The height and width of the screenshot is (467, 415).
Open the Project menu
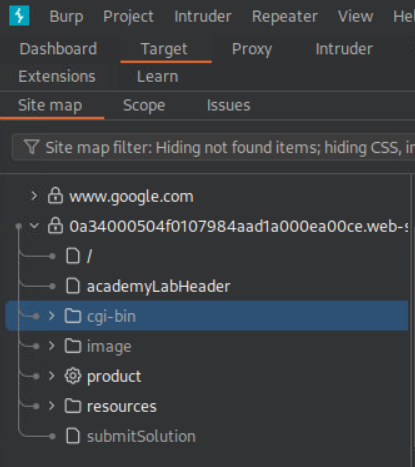tap(128, 16)
